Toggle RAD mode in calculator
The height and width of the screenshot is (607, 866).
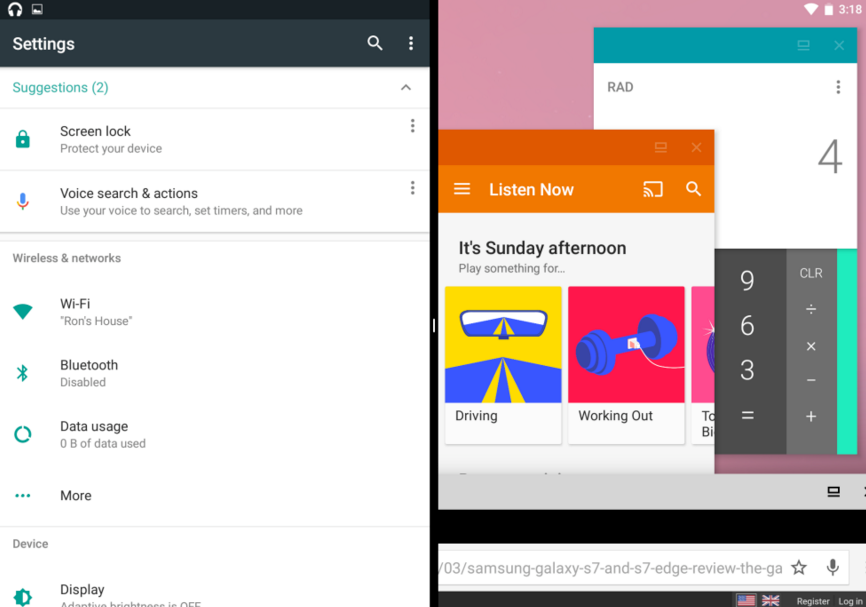click(620, 87)
